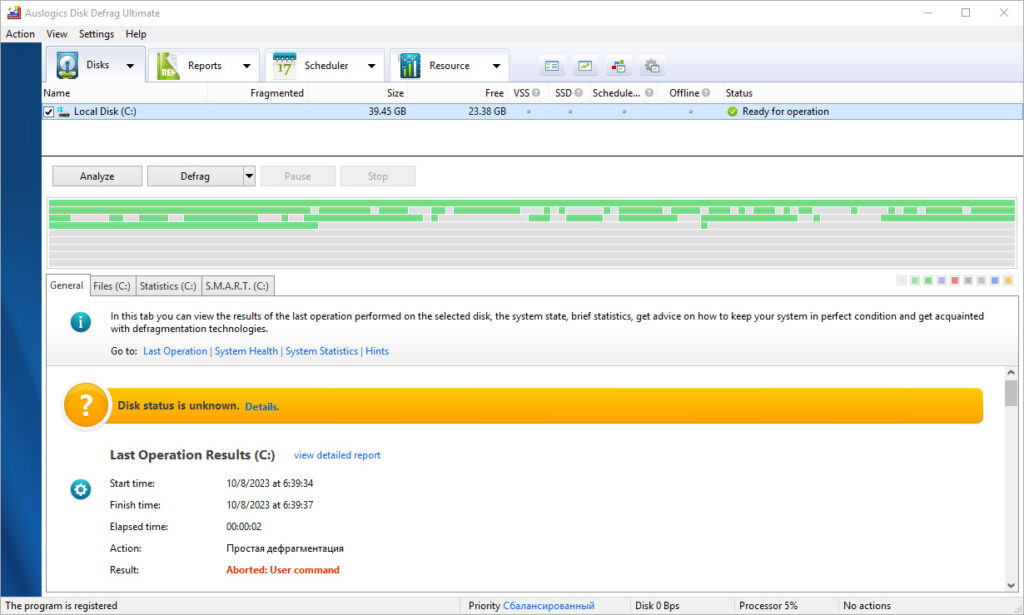Toggle VSS indicator for Local Disk (C:)
Viewport: 1024px width, 615px height.
pyautogui.click(x=528, y=112)
